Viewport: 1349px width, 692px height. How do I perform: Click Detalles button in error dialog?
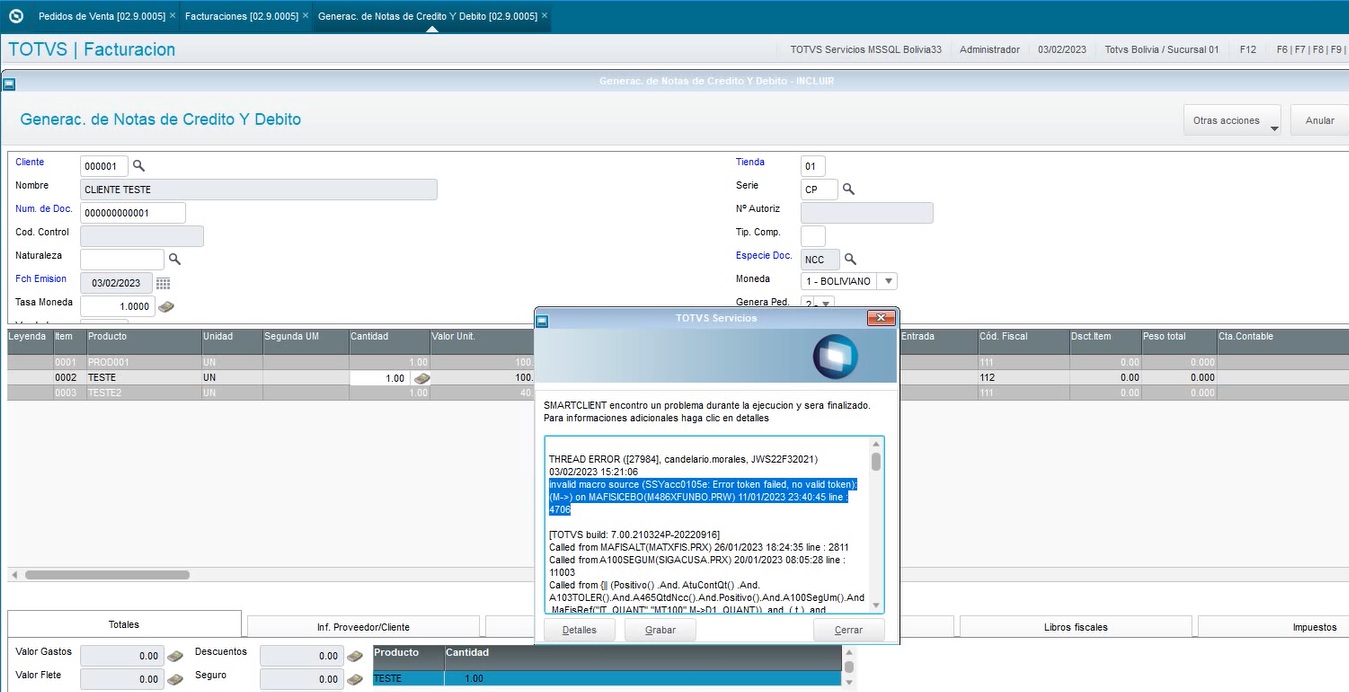(x=579, y=630)
